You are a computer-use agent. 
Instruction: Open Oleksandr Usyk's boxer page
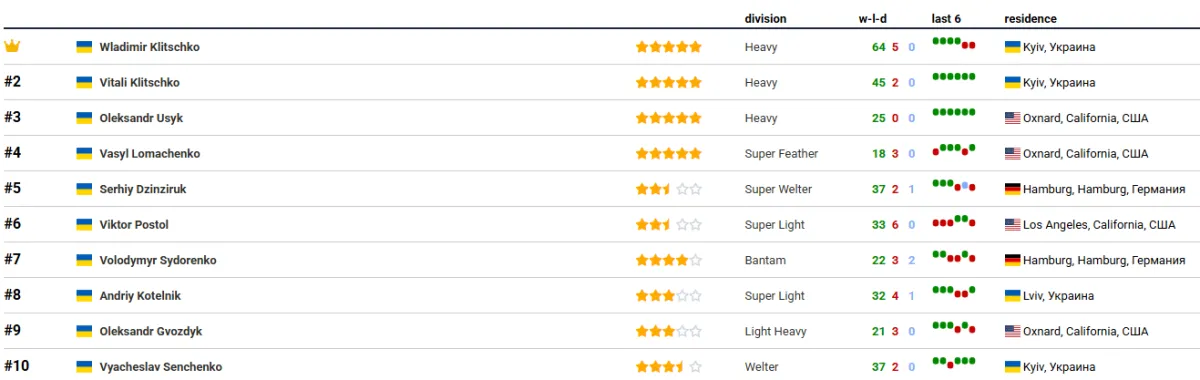click(x=141, y=118)
